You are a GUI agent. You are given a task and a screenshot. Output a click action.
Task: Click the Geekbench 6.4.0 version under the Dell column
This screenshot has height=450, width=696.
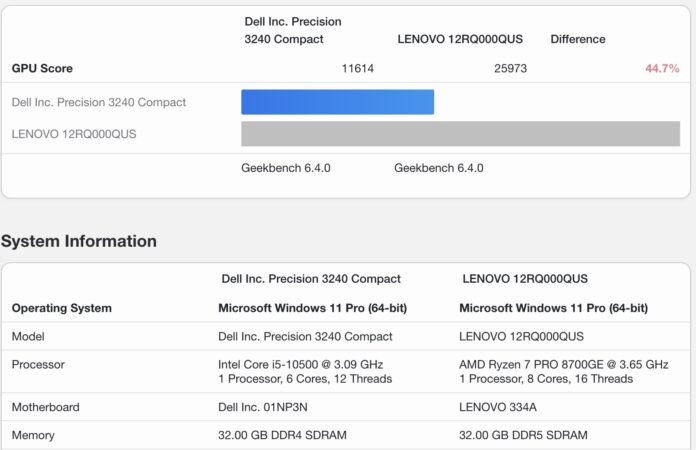pos(286,168)
